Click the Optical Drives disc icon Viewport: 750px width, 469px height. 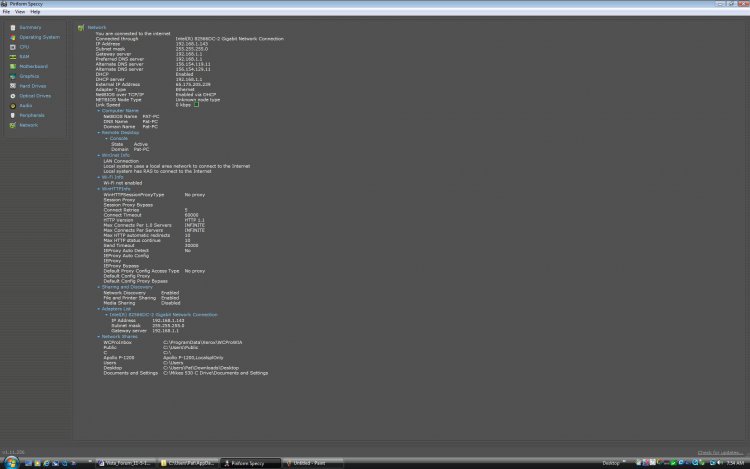pos(13,96)
